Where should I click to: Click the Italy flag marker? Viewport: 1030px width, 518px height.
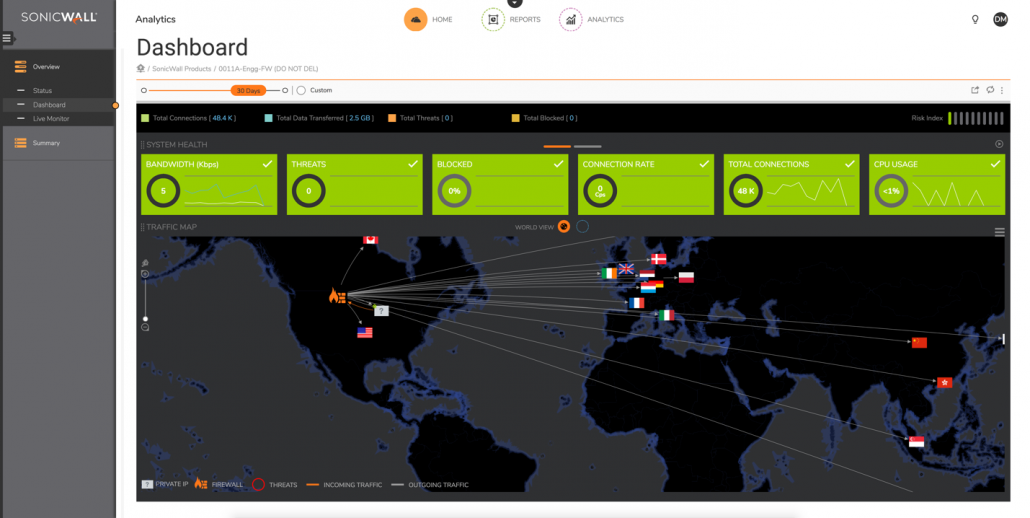tap(667, 315)
